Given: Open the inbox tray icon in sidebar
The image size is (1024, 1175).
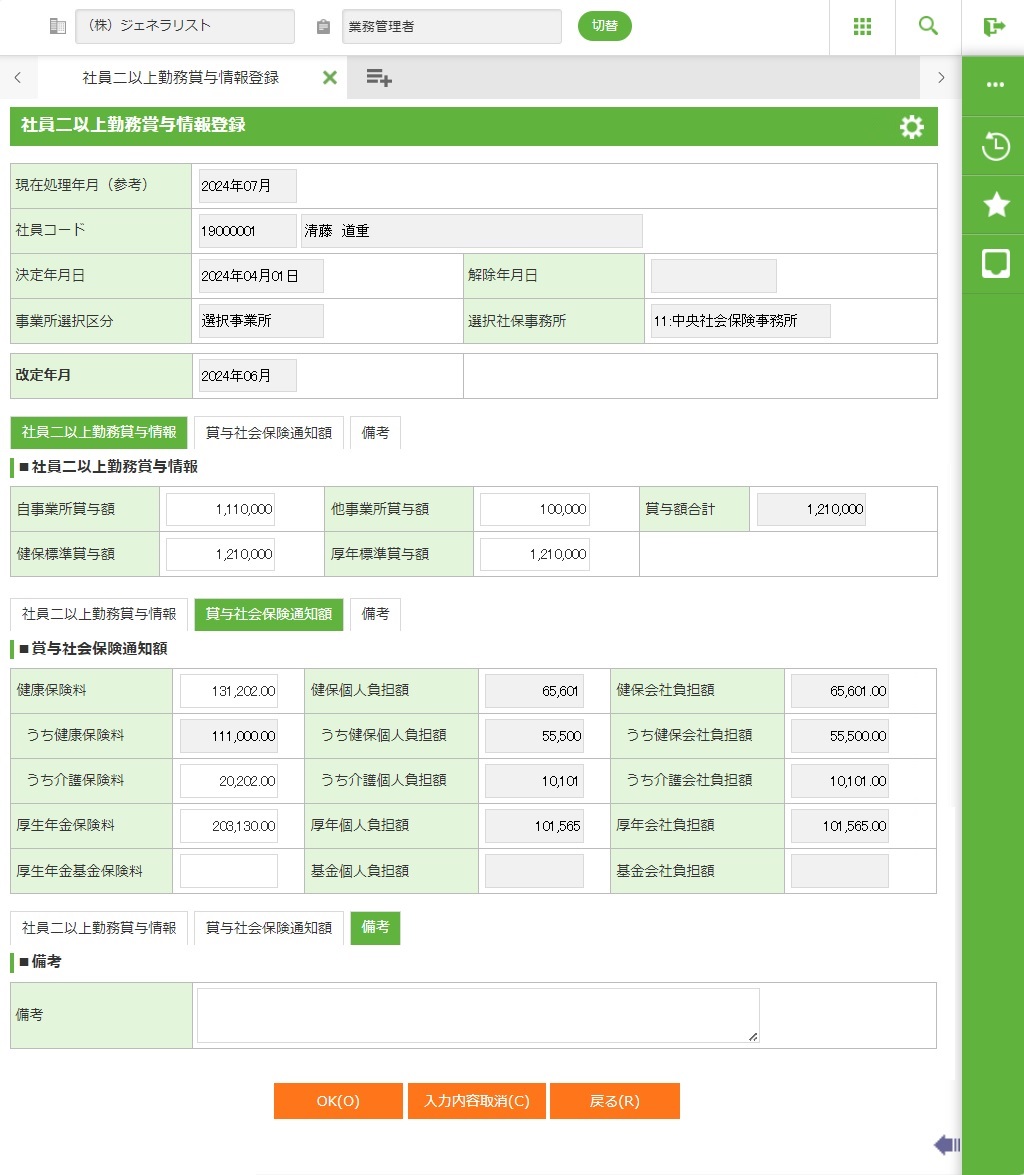Looking at the screenshot, I should click(x=995, y=264).
